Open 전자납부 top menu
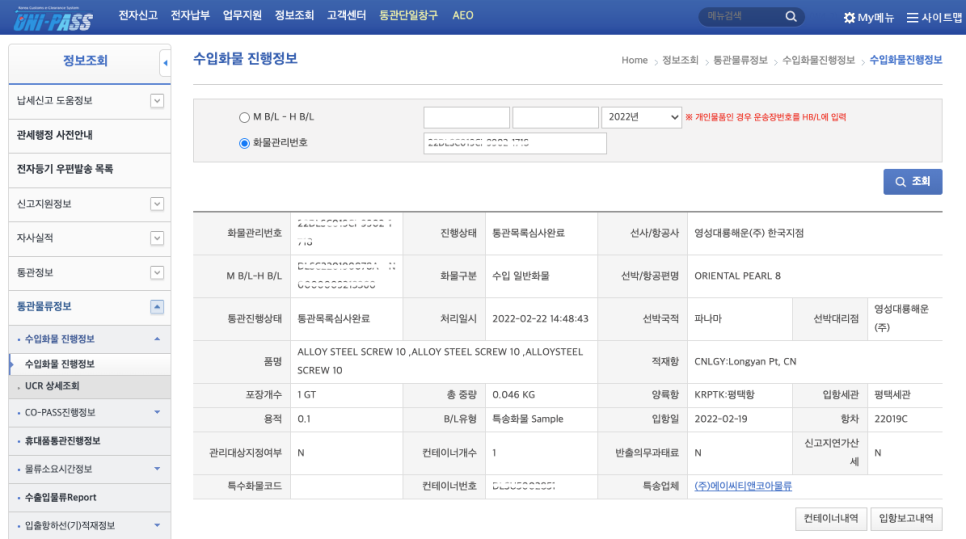Screen dimensions: 966x539 pos(190,15)
